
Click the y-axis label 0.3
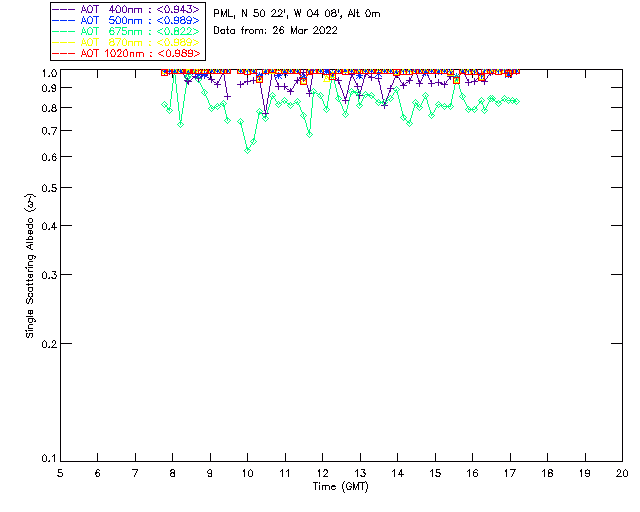click(x=49, y=275)
